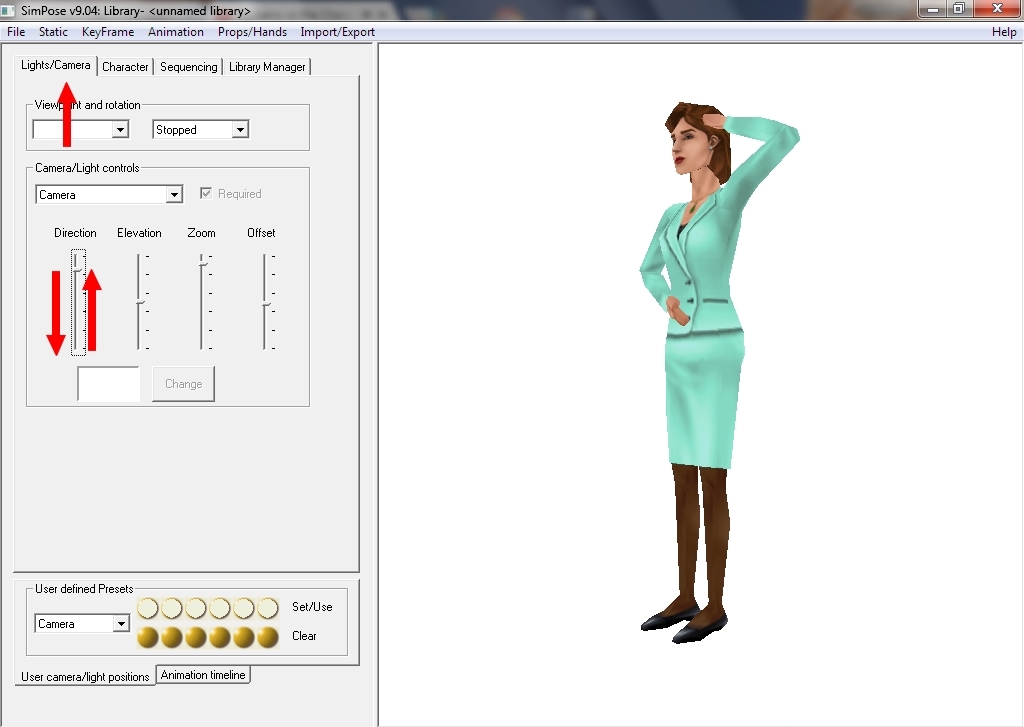Screen dimensions: 1024x727
Task: Click the first Set/Use preset button
Action: [x=148, y=608]
